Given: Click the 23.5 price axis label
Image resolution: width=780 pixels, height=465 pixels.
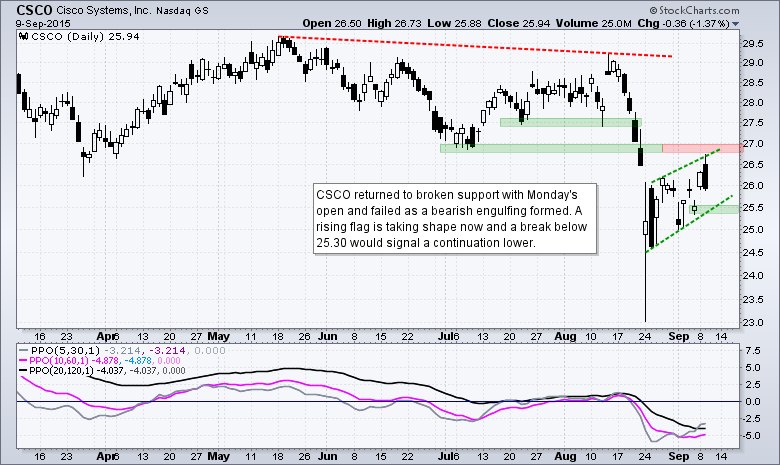Looking at the screenshot, I should point(753,299).
